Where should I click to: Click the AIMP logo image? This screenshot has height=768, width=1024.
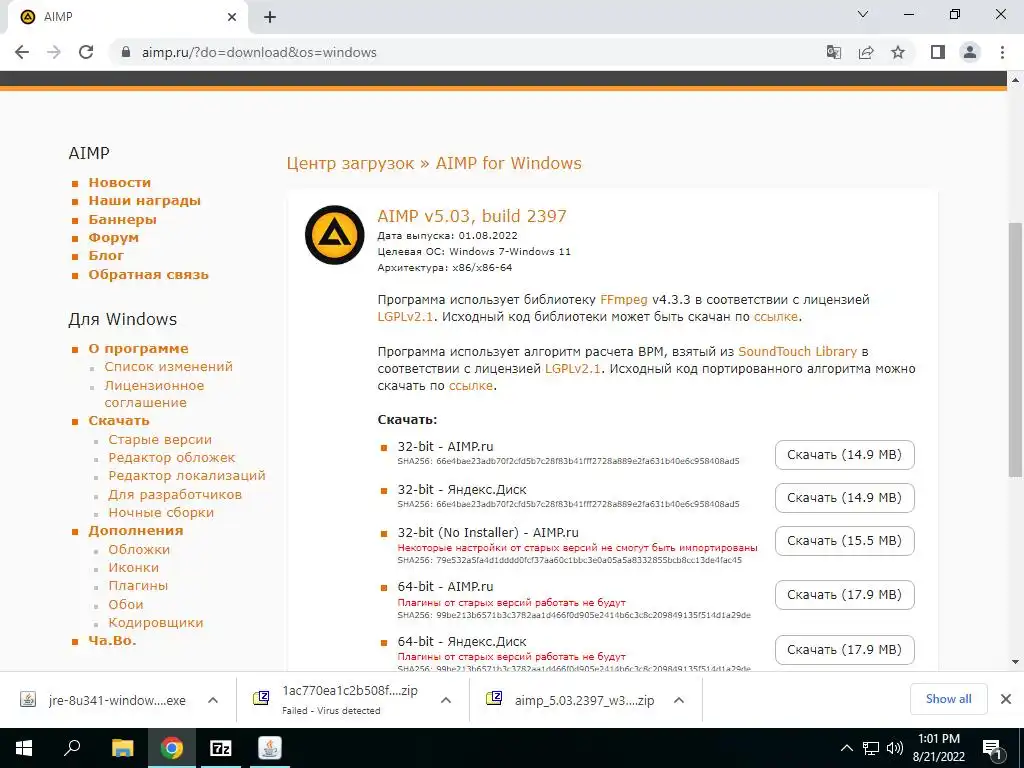click(x=334, y=234)
